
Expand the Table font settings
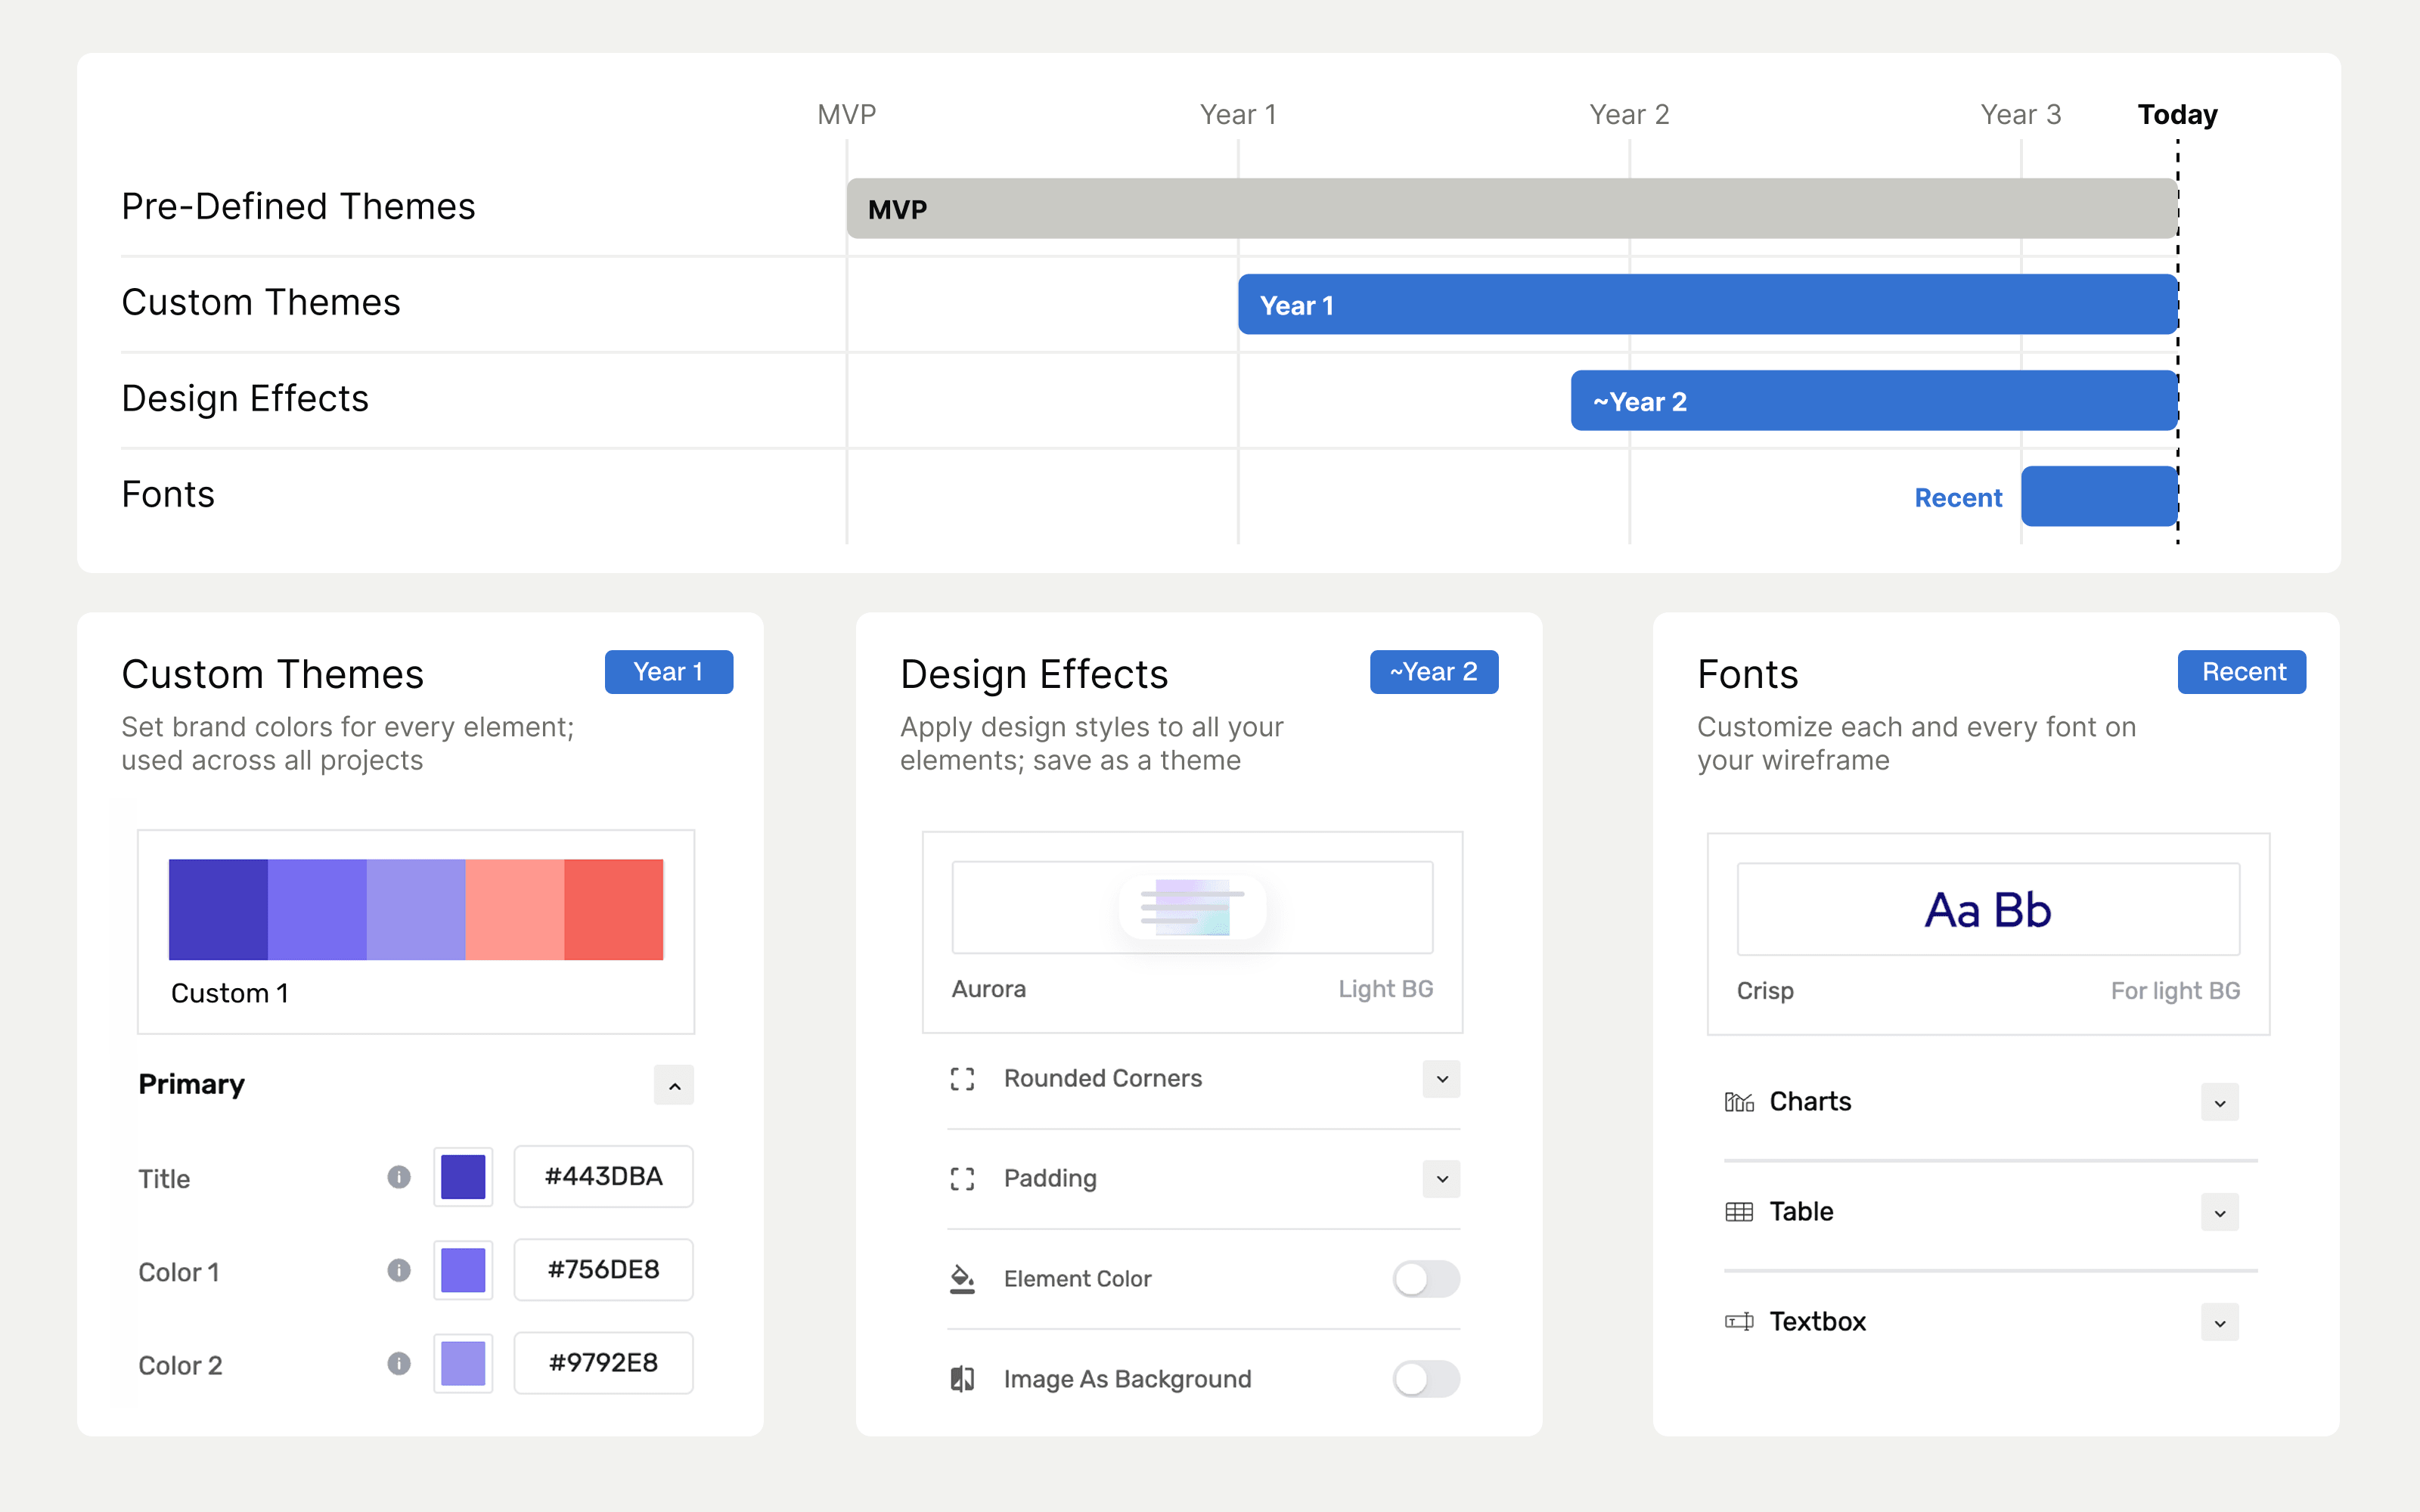[2220, 1213]
